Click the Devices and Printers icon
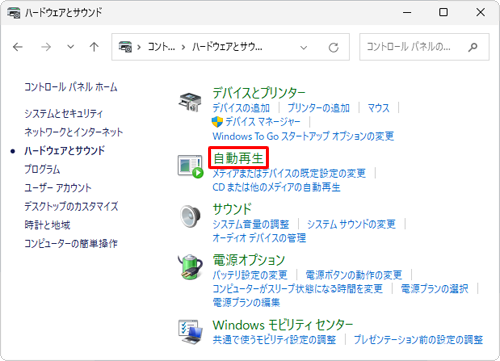Screen dimensions: 500x361 pos(190,102)
